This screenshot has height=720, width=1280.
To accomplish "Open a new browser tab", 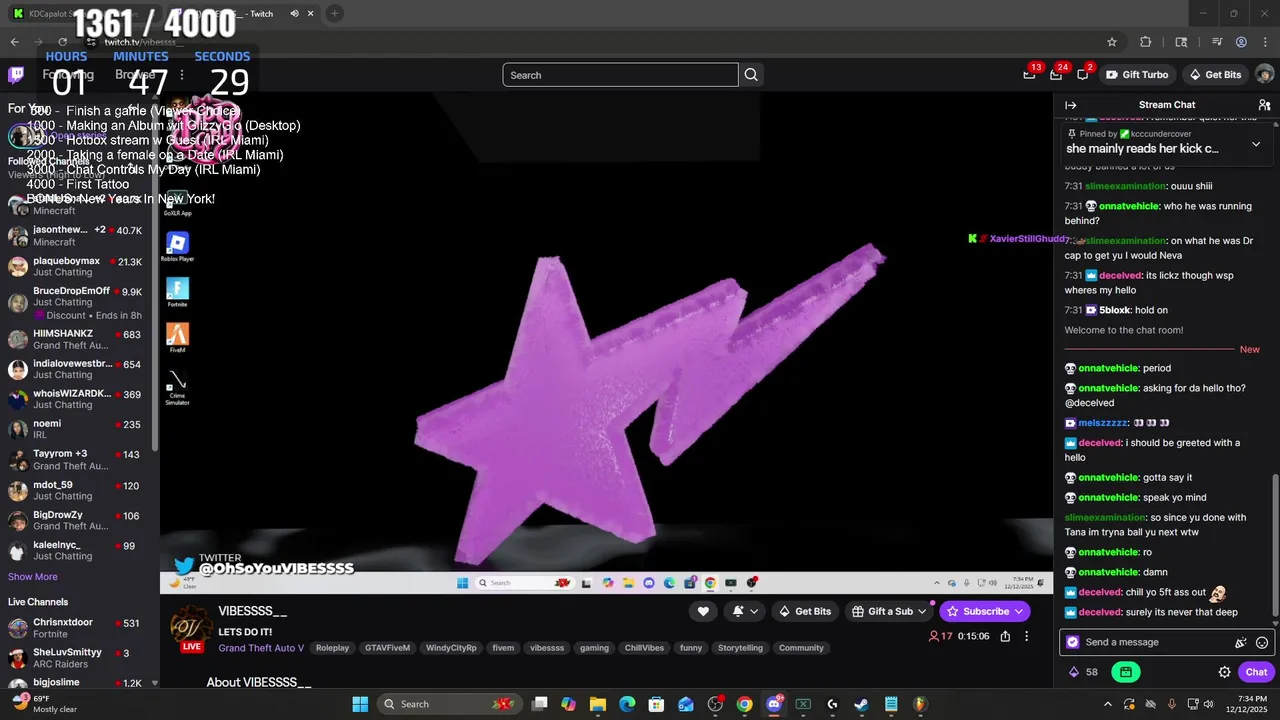I will pyautogui.click(x=334, y=14).
